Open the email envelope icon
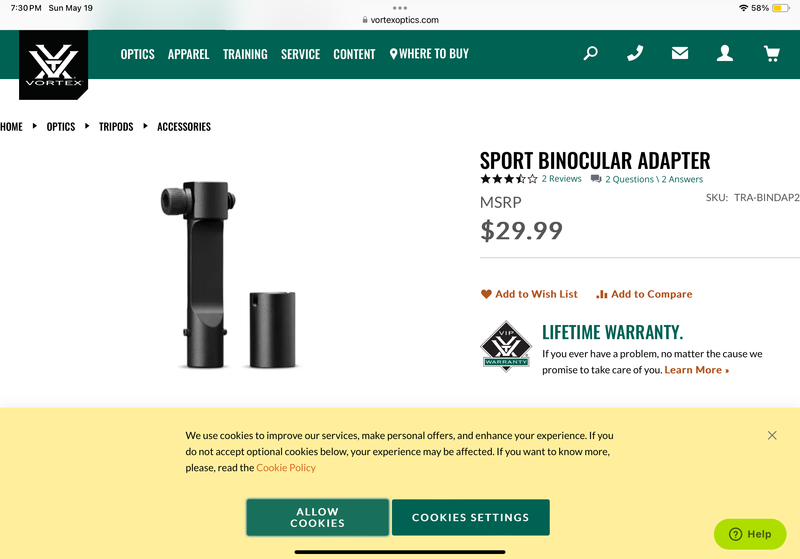This screenshot has width=800, height=559. pos(680,53)
